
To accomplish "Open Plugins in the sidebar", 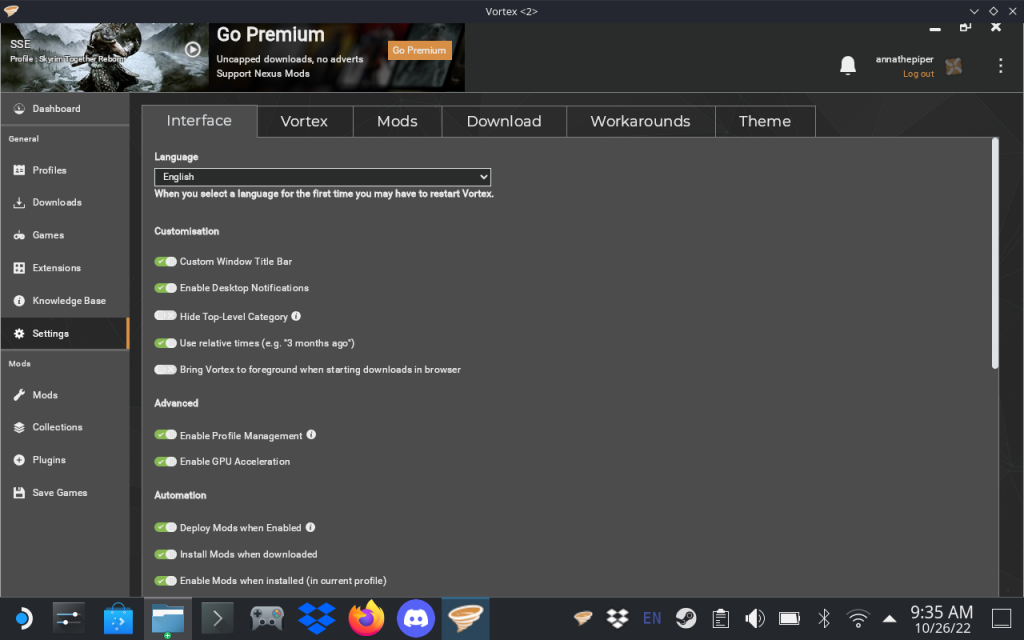I will (49, 460).
